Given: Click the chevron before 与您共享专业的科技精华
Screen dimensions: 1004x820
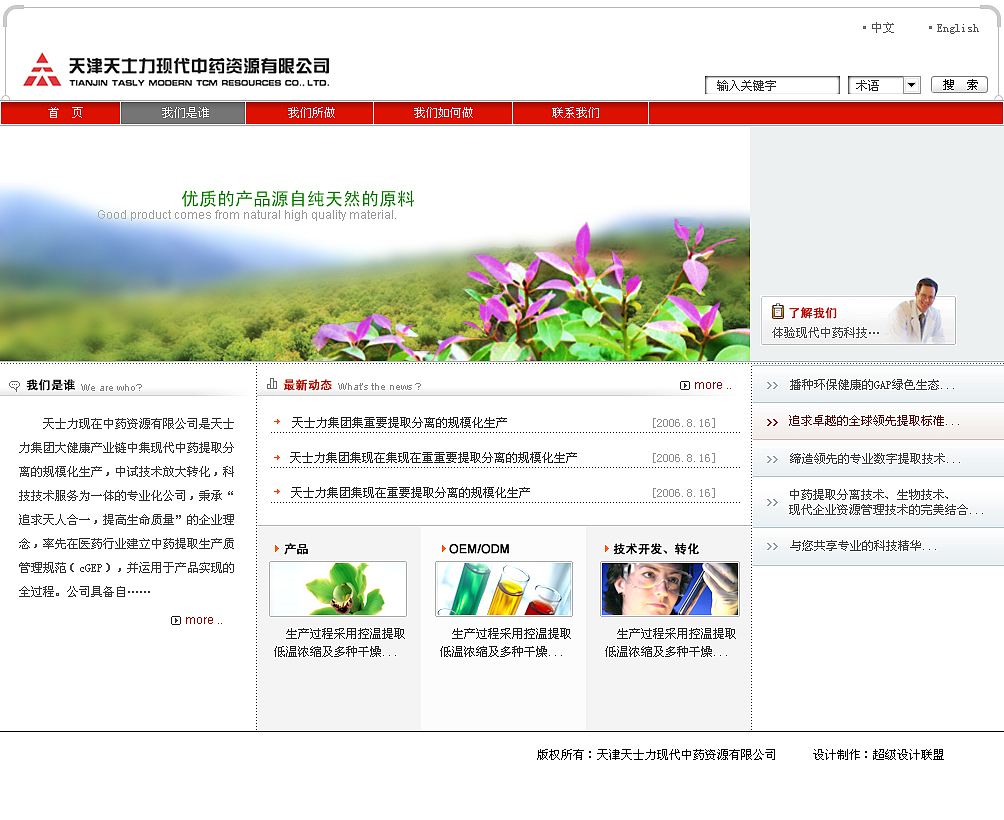Looking at the screenshot, I should coord(771,546).
